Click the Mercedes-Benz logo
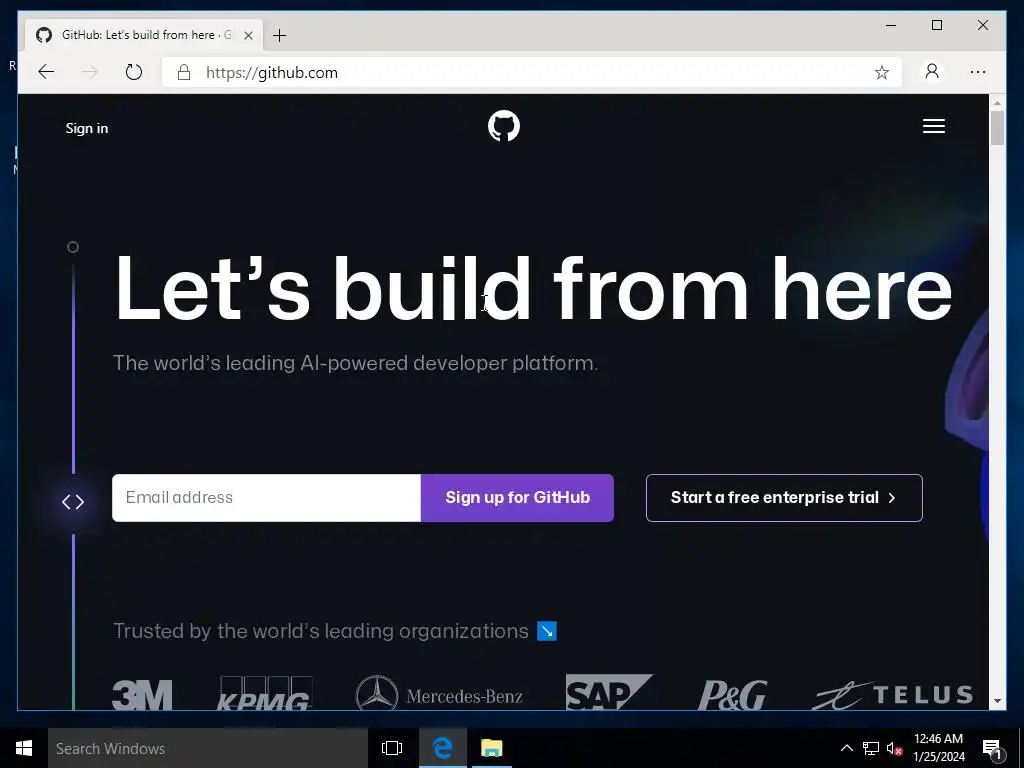The width and height of the screenshot is (1024, 768). [x=439, y=694]
